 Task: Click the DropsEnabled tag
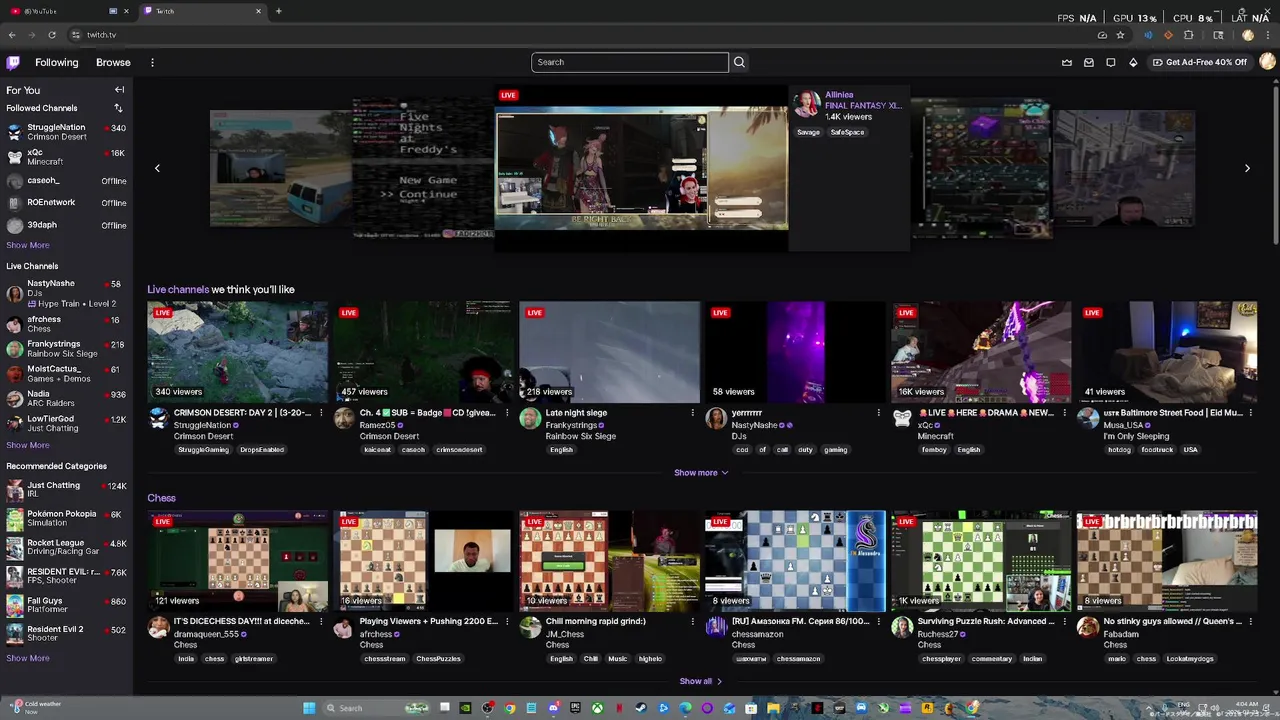(262, 450)
